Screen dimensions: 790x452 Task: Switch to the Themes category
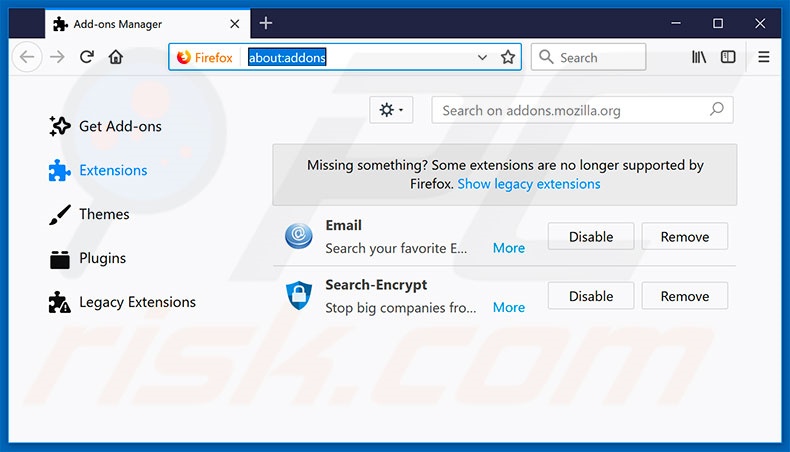89,214
